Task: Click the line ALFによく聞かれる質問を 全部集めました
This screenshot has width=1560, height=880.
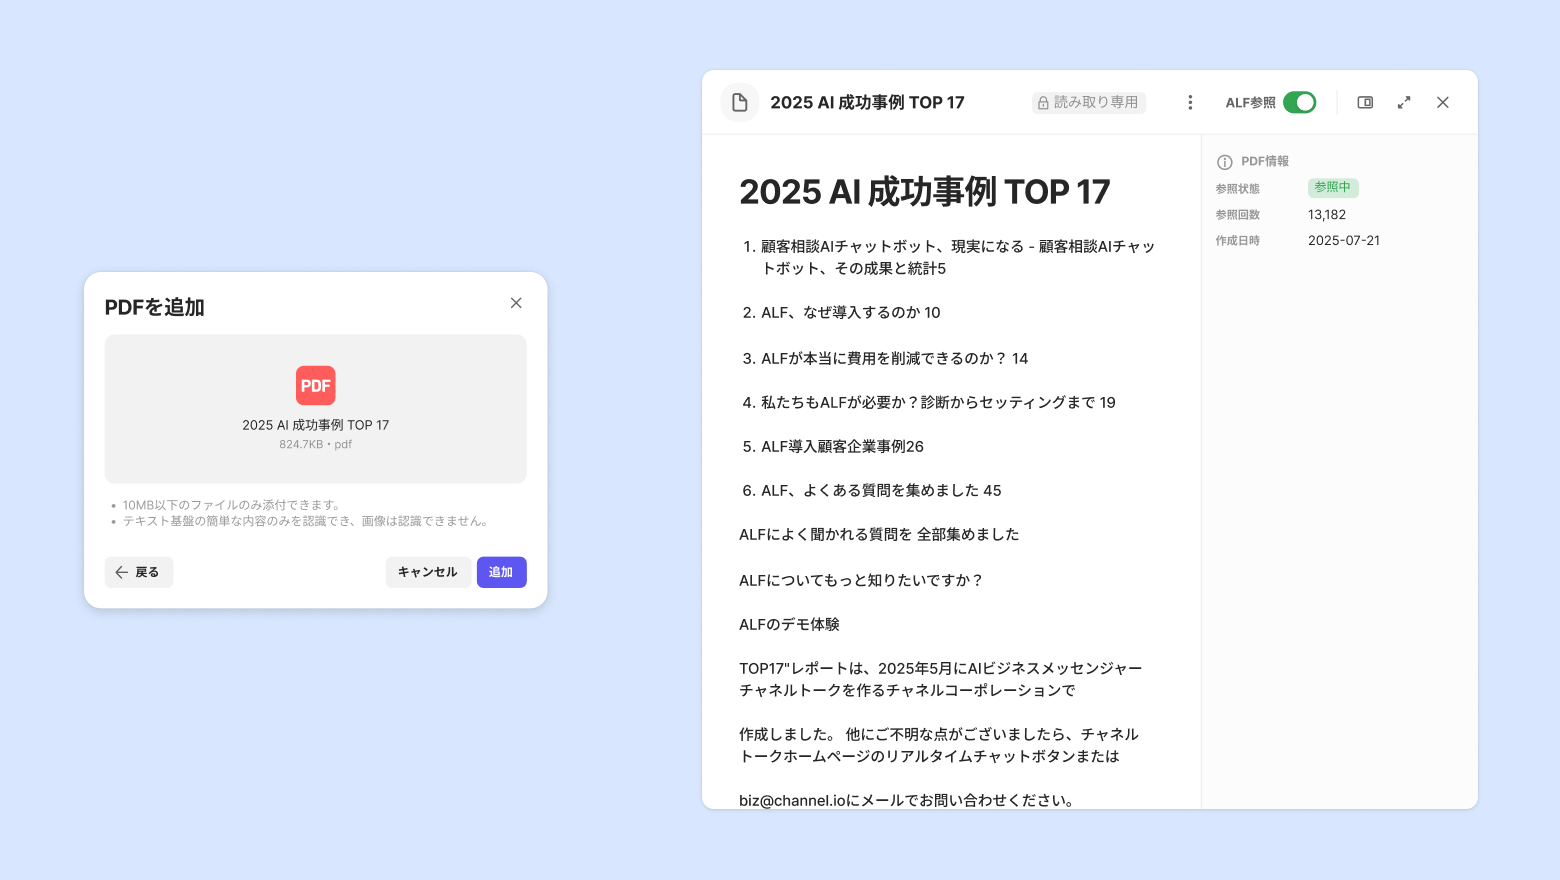Action: (879, 534)
